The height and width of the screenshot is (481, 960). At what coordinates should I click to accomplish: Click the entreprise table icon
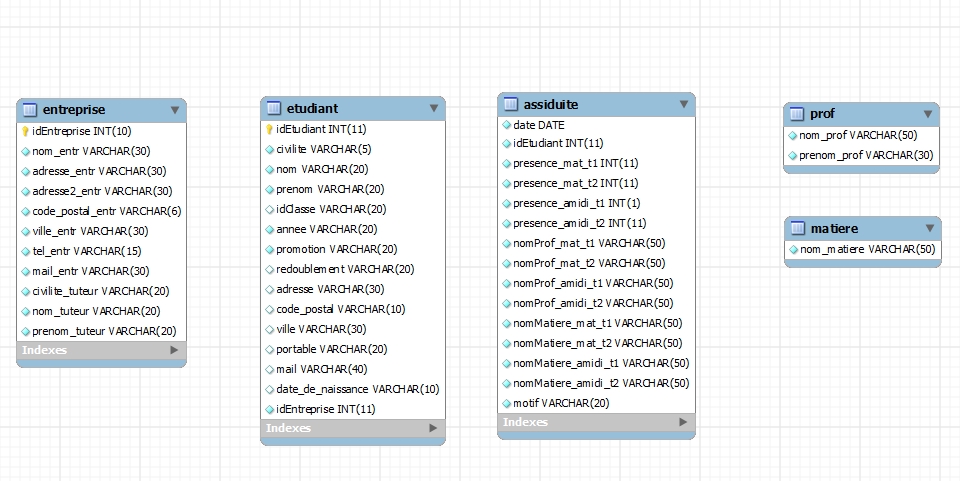click(29, 110)
